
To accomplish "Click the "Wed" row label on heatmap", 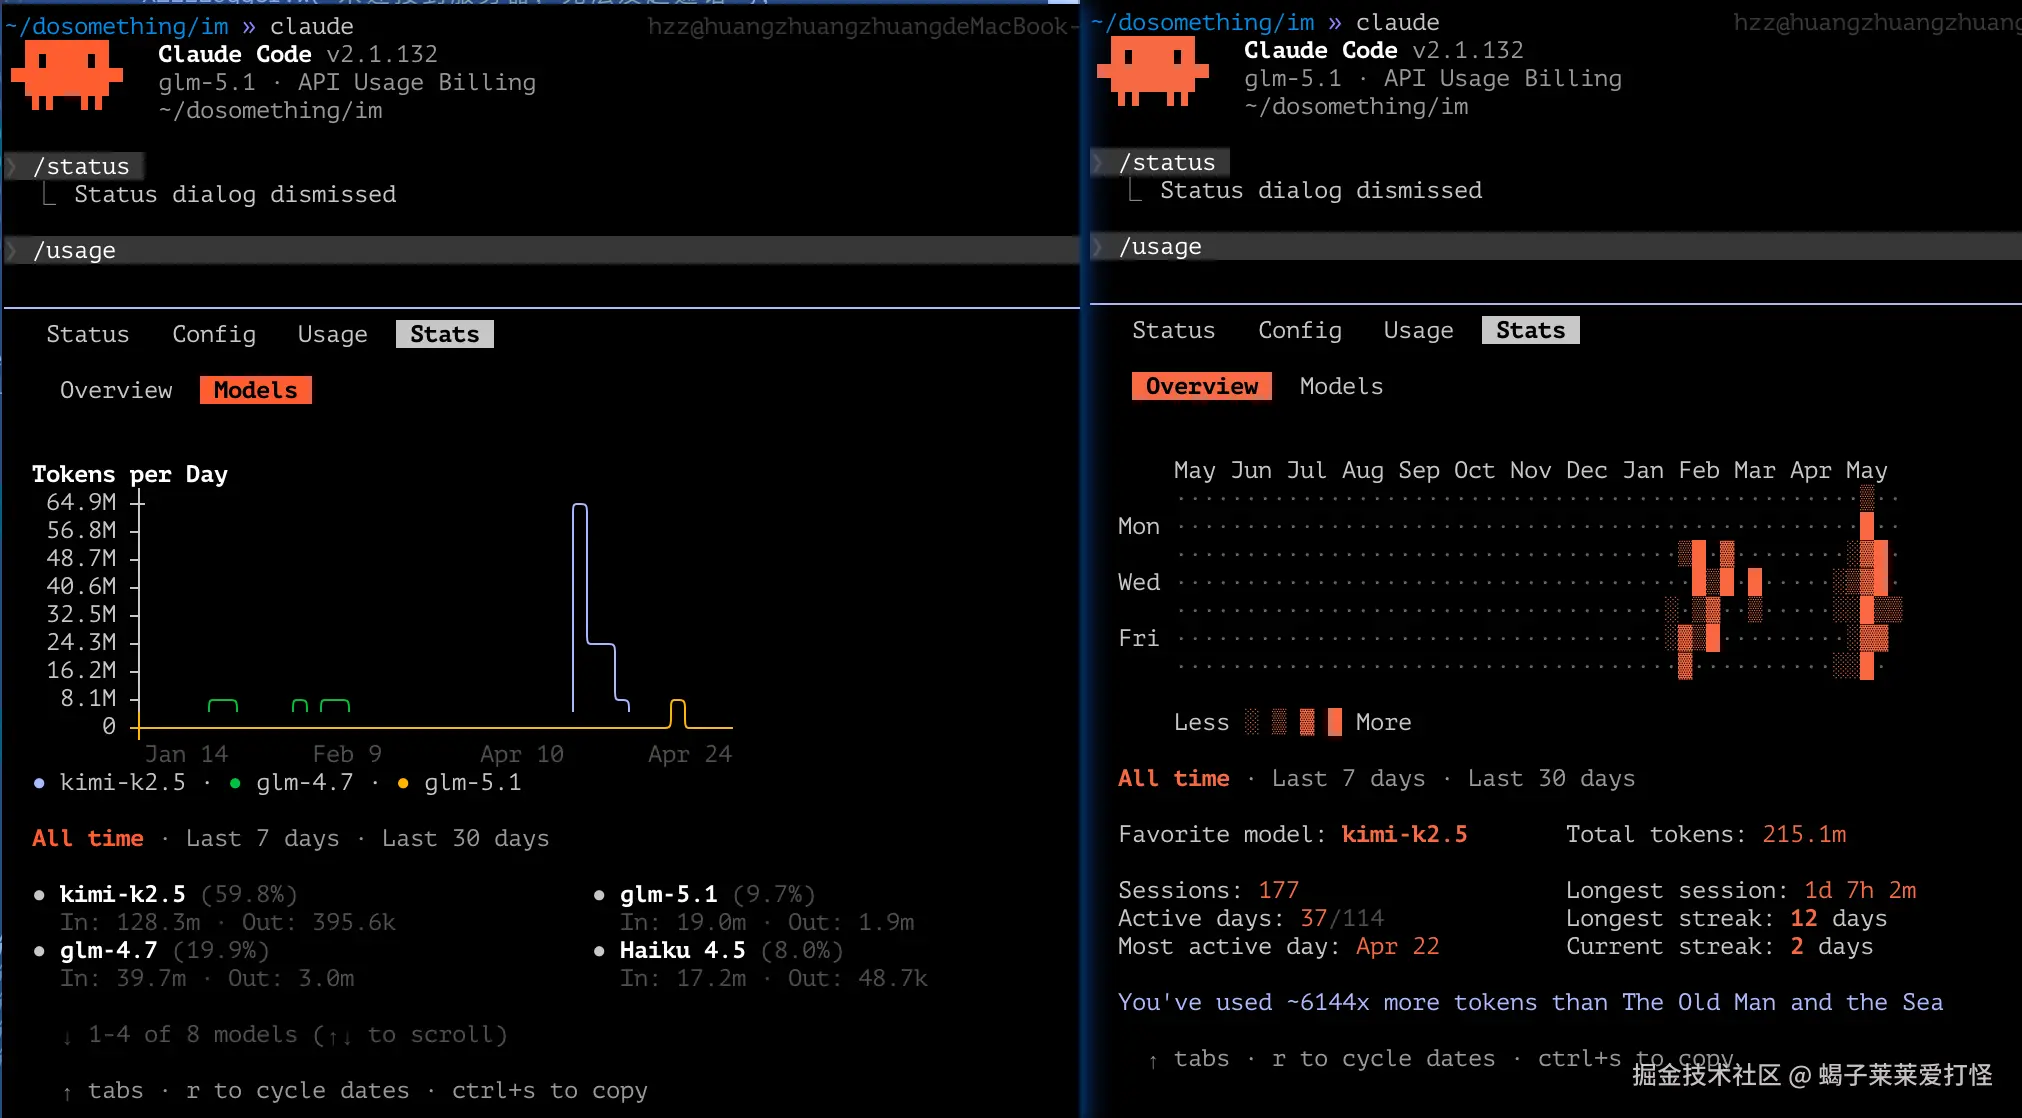I will click(x=1139, y=582).
